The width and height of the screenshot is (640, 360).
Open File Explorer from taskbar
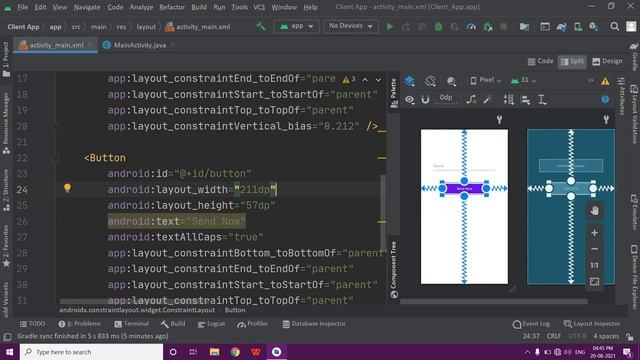coord(214,352)
